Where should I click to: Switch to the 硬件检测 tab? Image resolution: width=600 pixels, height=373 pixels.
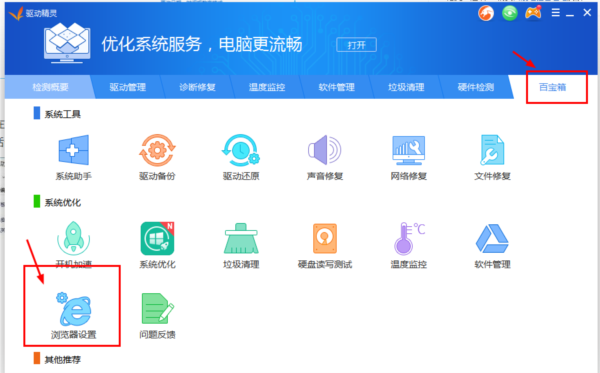click(476, 87)
